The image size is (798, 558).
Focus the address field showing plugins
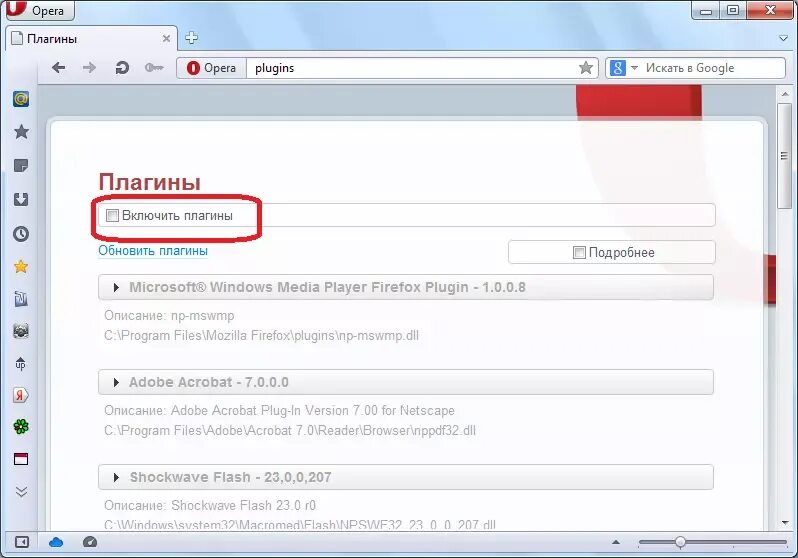coord(411,68)
